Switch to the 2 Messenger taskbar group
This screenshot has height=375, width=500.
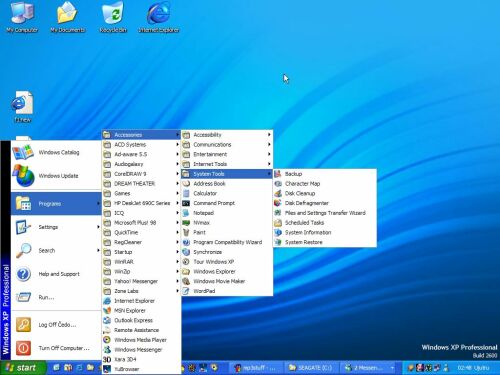(x=369, y=368)
